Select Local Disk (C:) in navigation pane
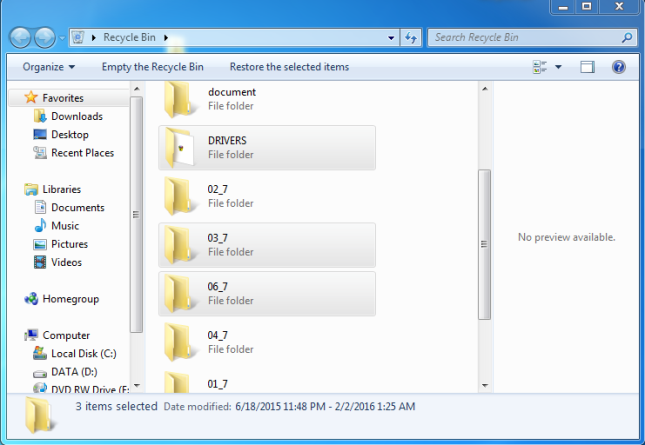Viewport: 645px width, 445px height. coord(83,353)
